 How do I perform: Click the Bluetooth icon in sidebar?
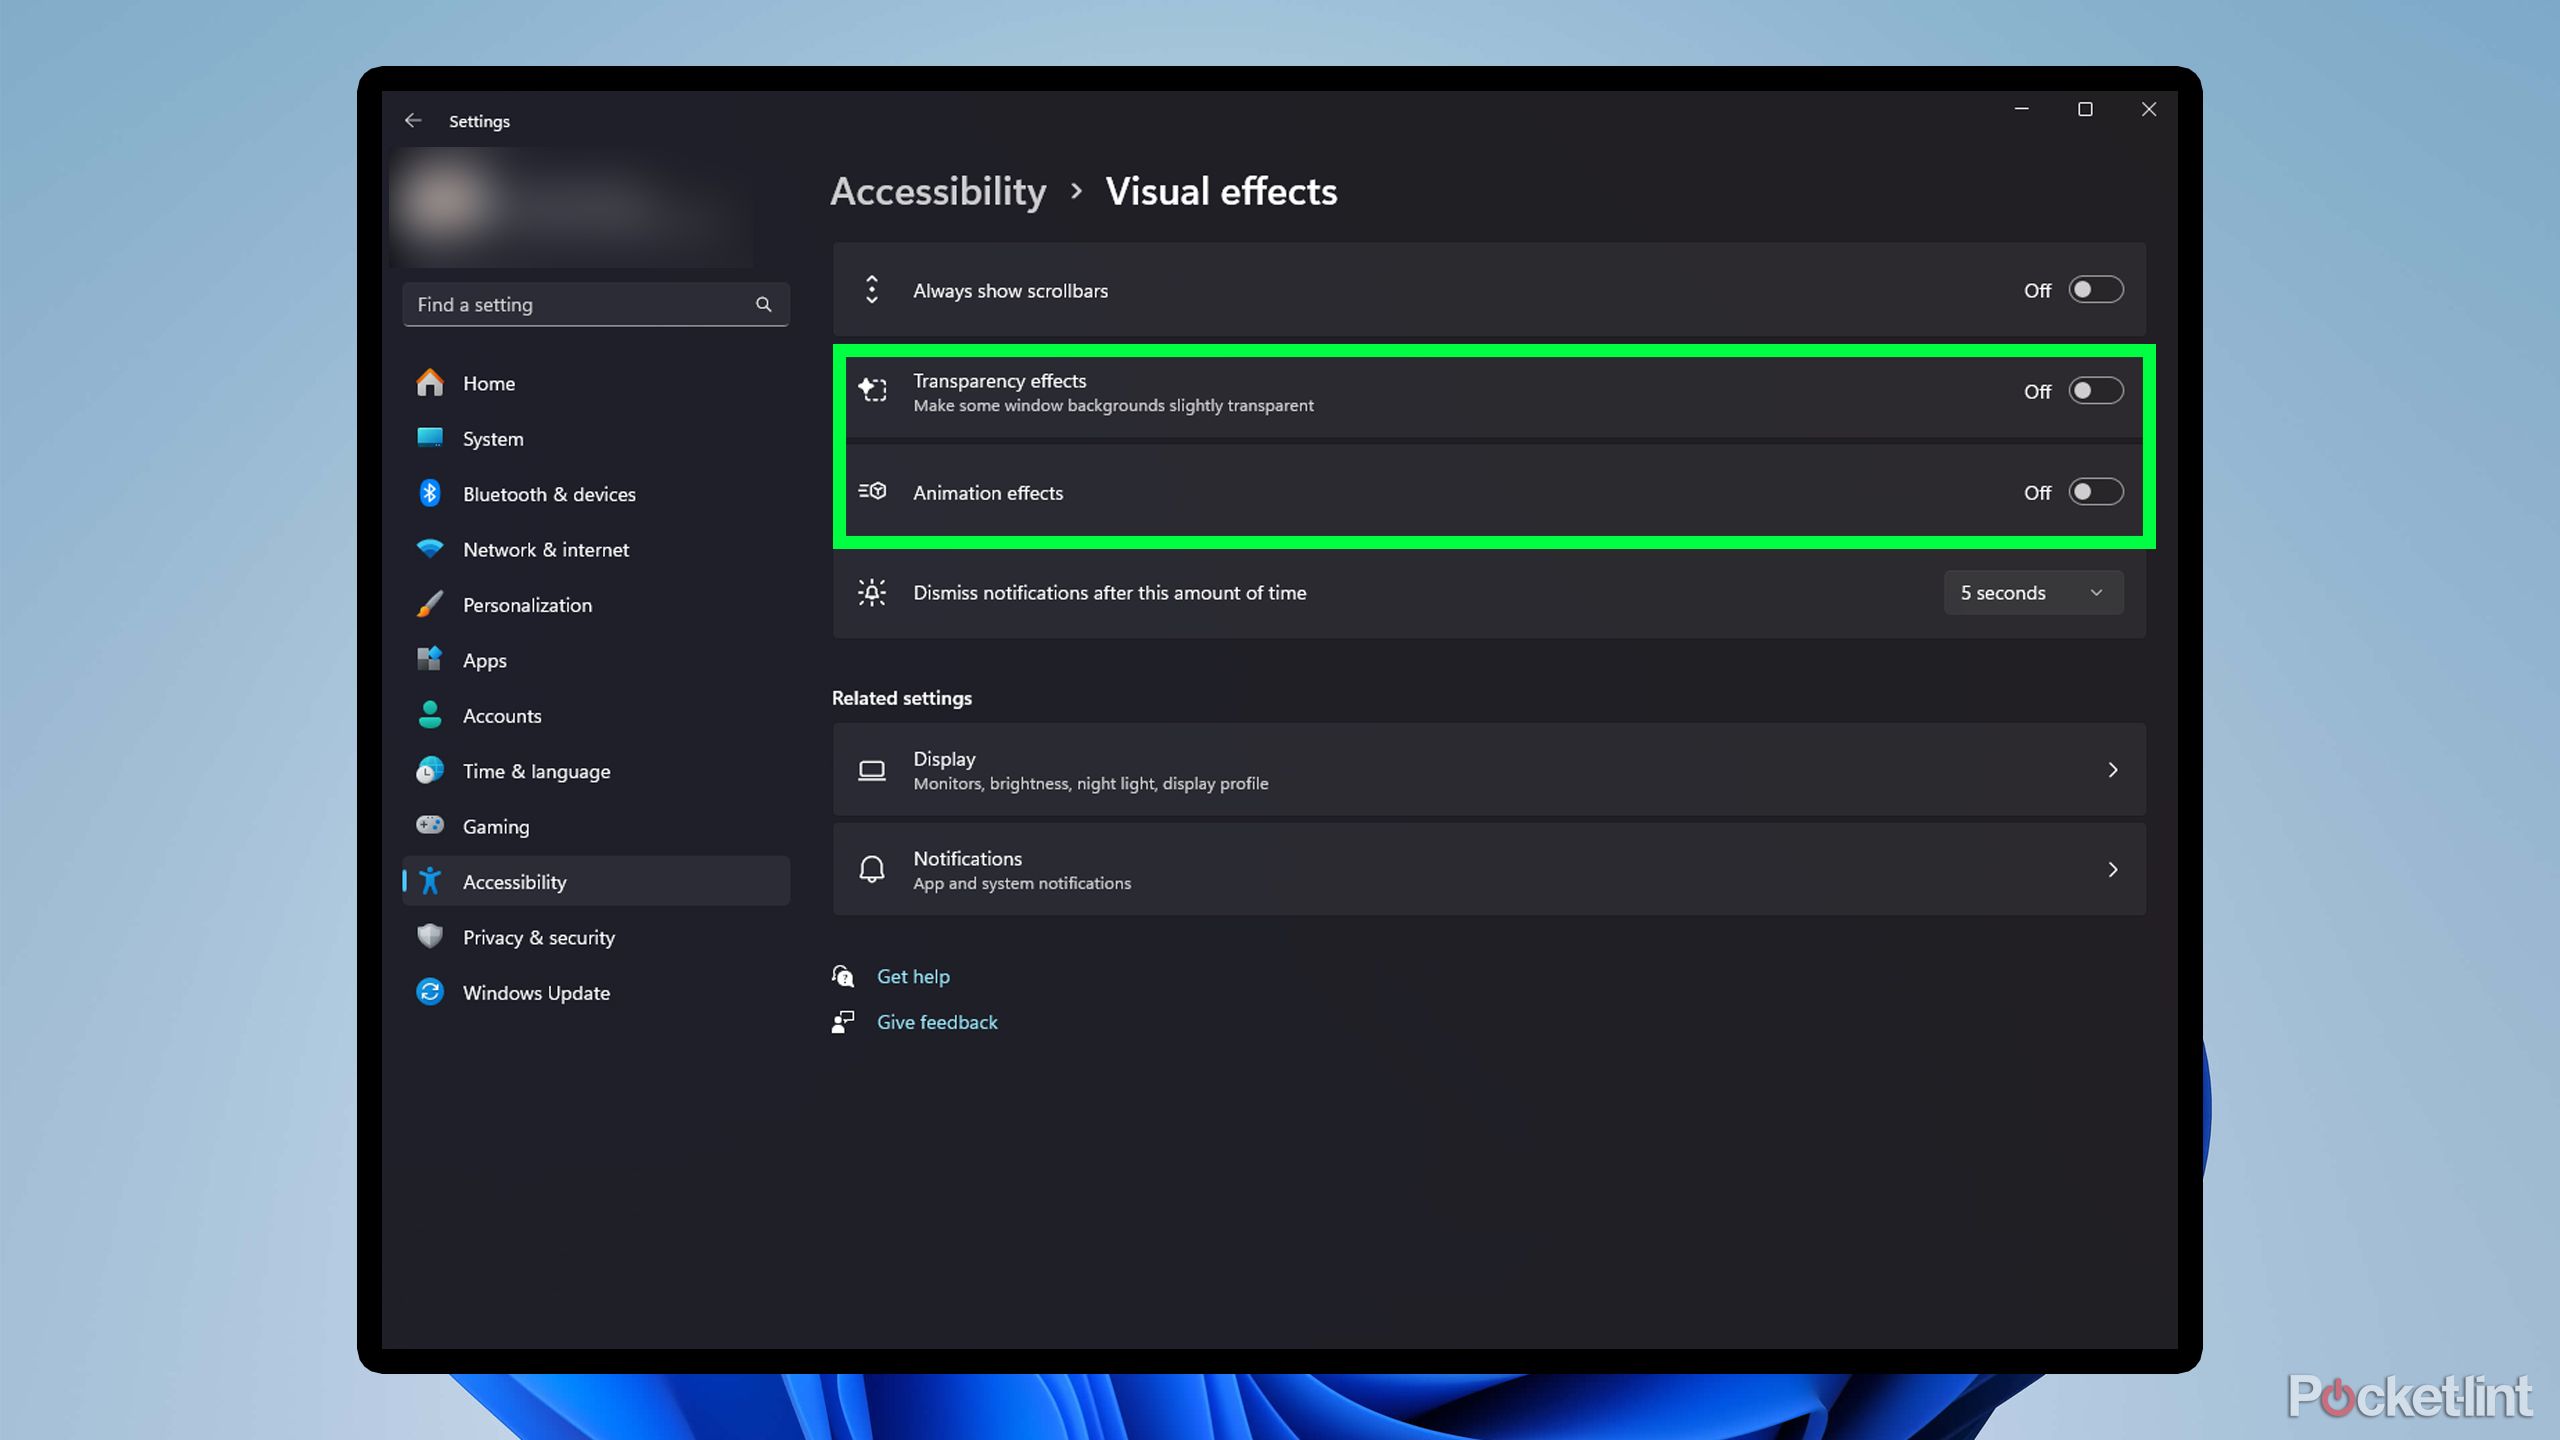pos(430,493)
